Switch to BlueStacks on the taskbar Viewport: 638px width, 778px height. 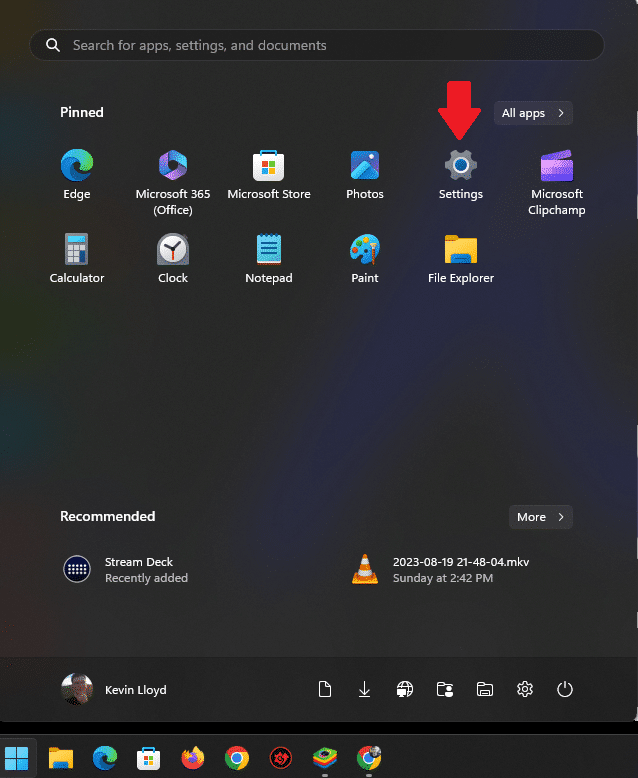pos(325,758)
